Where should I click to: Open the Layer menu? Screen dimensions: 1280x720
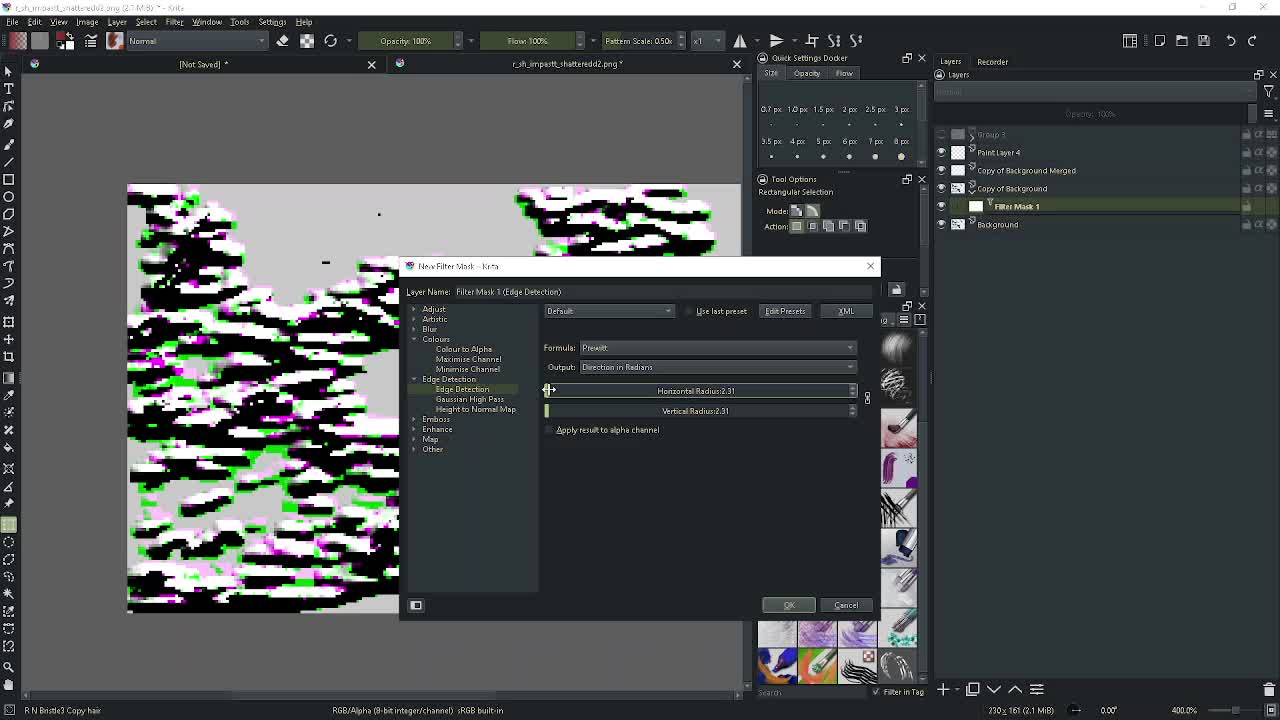[117, 22]
